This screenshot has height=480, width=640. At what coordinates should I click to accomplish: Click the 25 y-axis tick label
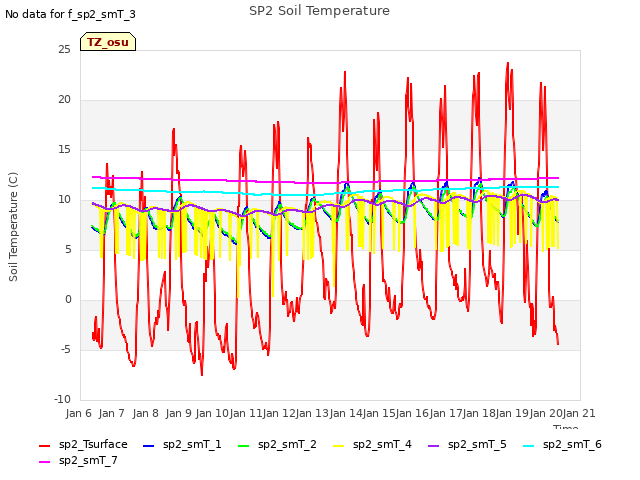[x=64, y=49]
